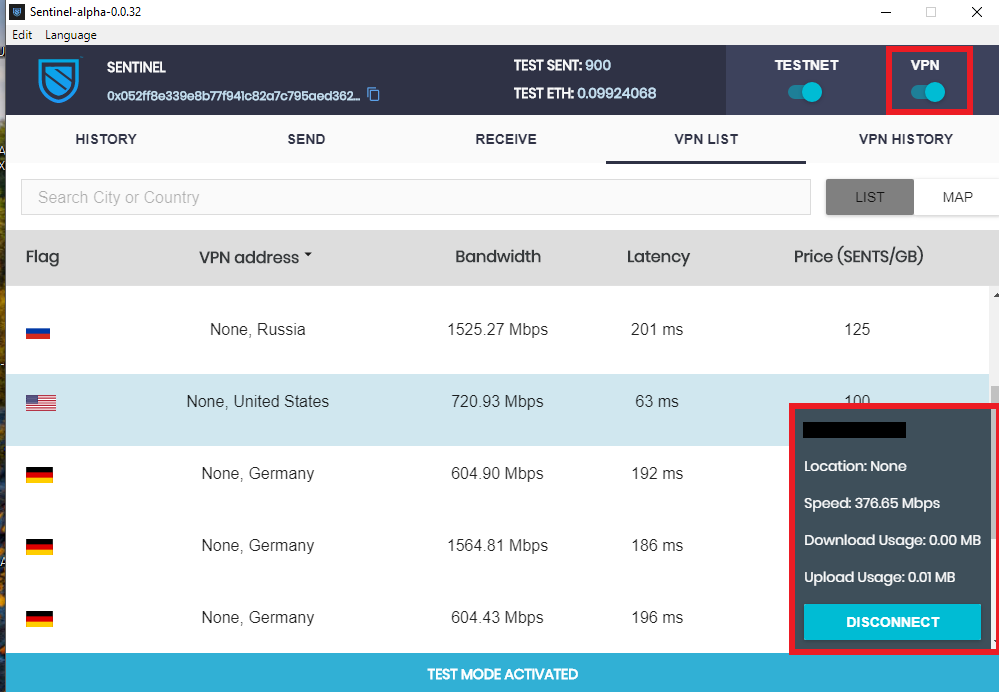Select the None, Russia VPN row

(498, 329)
